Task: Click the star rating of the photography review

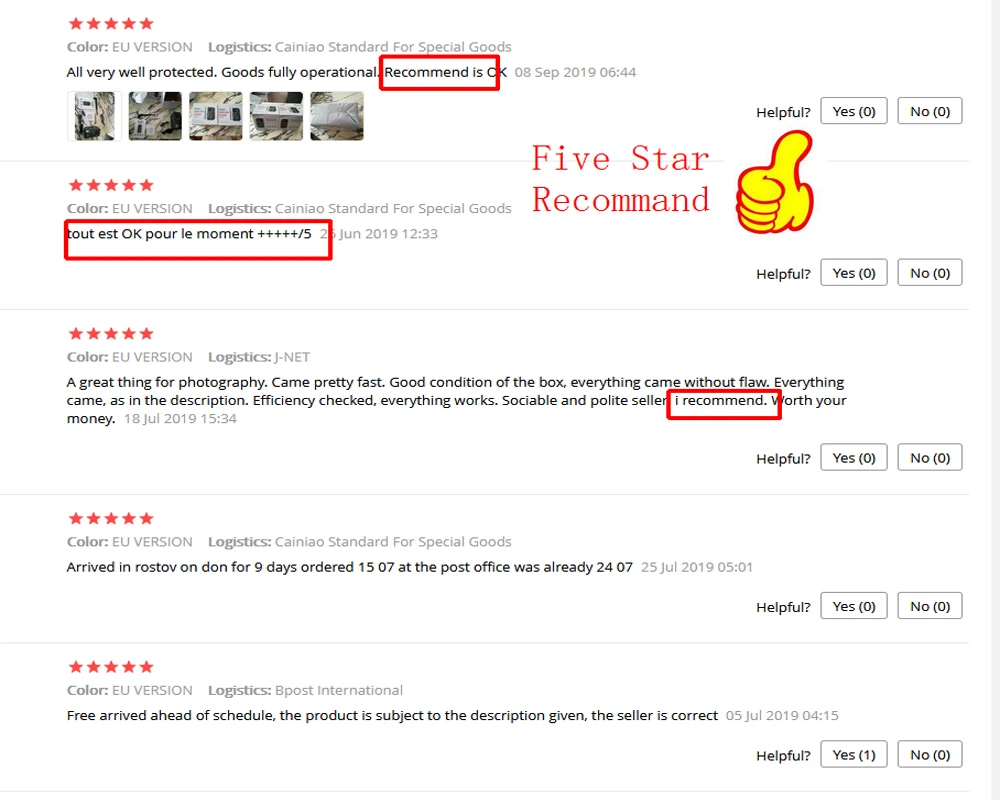Action: click(111, 334)
